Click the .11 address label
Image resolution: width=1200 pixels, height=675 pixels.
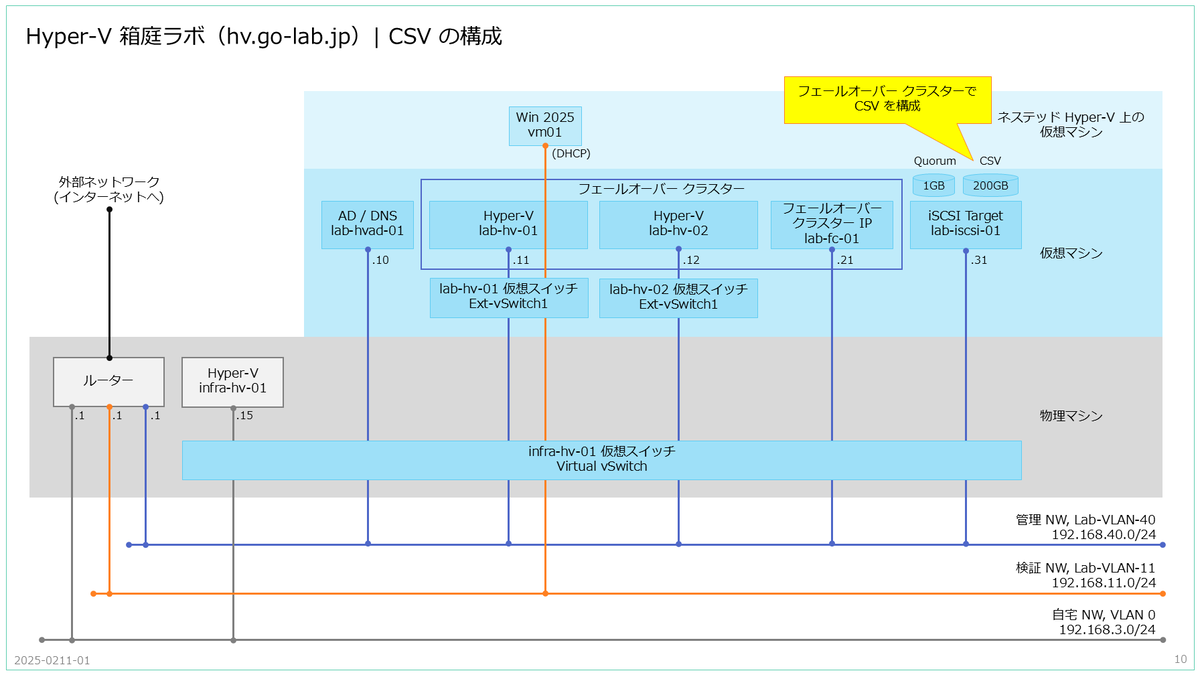pos(521,260)
